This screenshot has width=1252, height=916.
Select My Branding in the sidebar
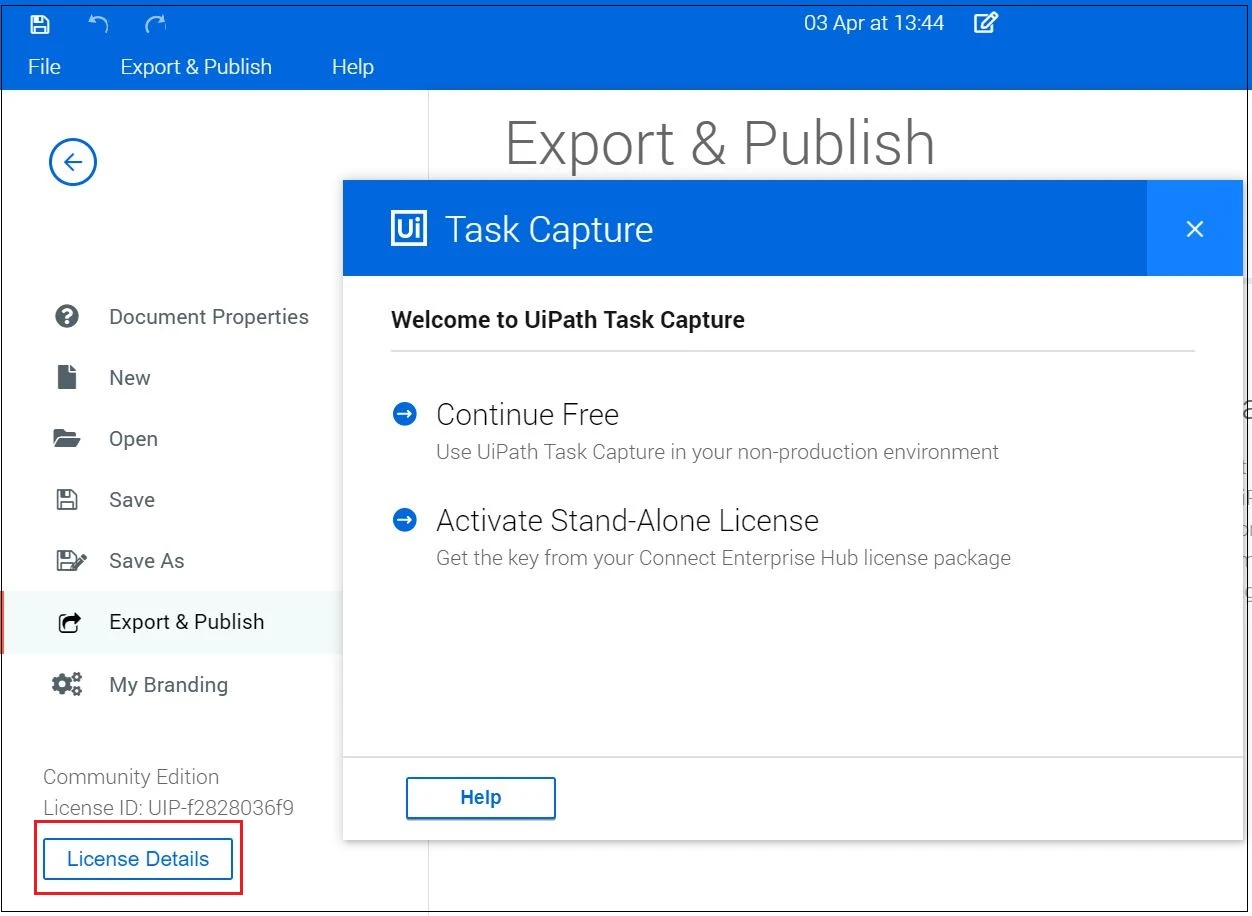(171, 685)
